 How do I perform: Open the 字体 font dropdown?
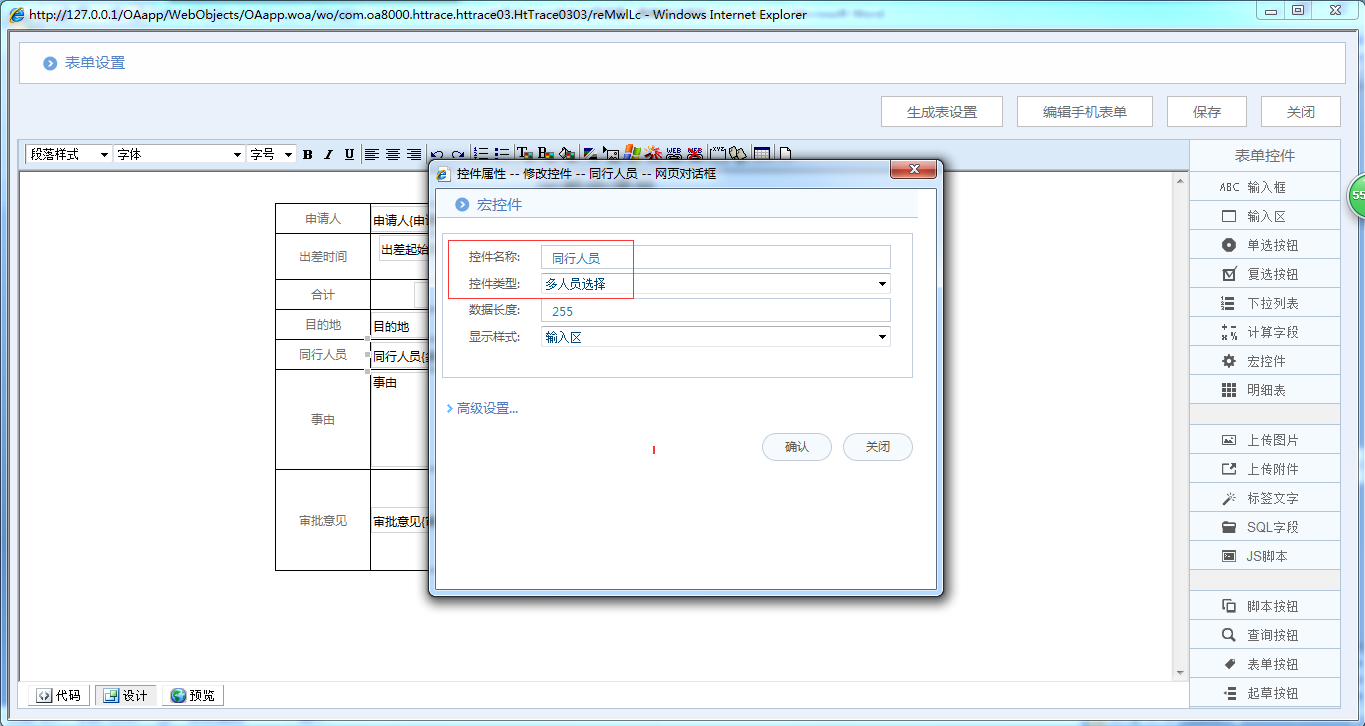coord(179,154)
